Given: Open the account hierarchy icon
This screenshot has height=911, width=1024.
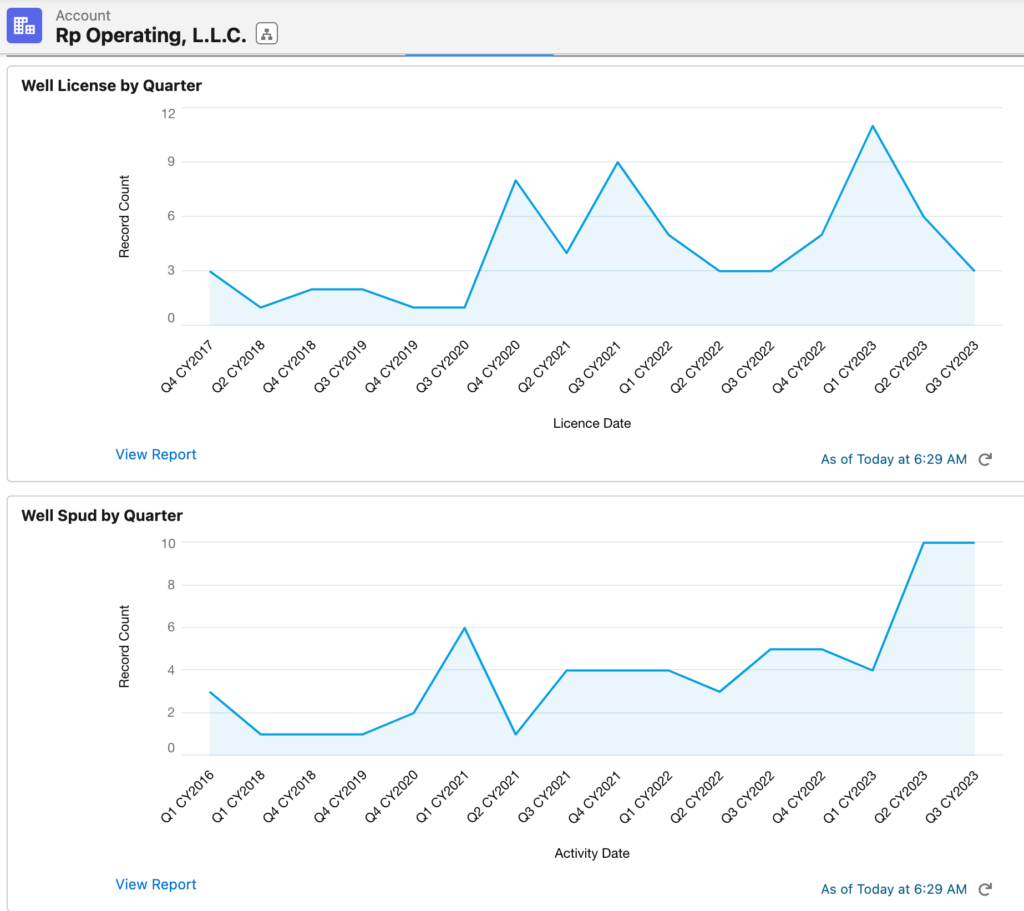Looking at the screenshot, I should [266, 34].
